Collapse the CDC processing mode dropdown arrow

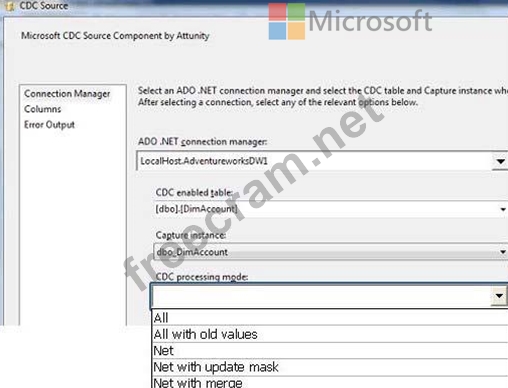[x=499, y=296]
